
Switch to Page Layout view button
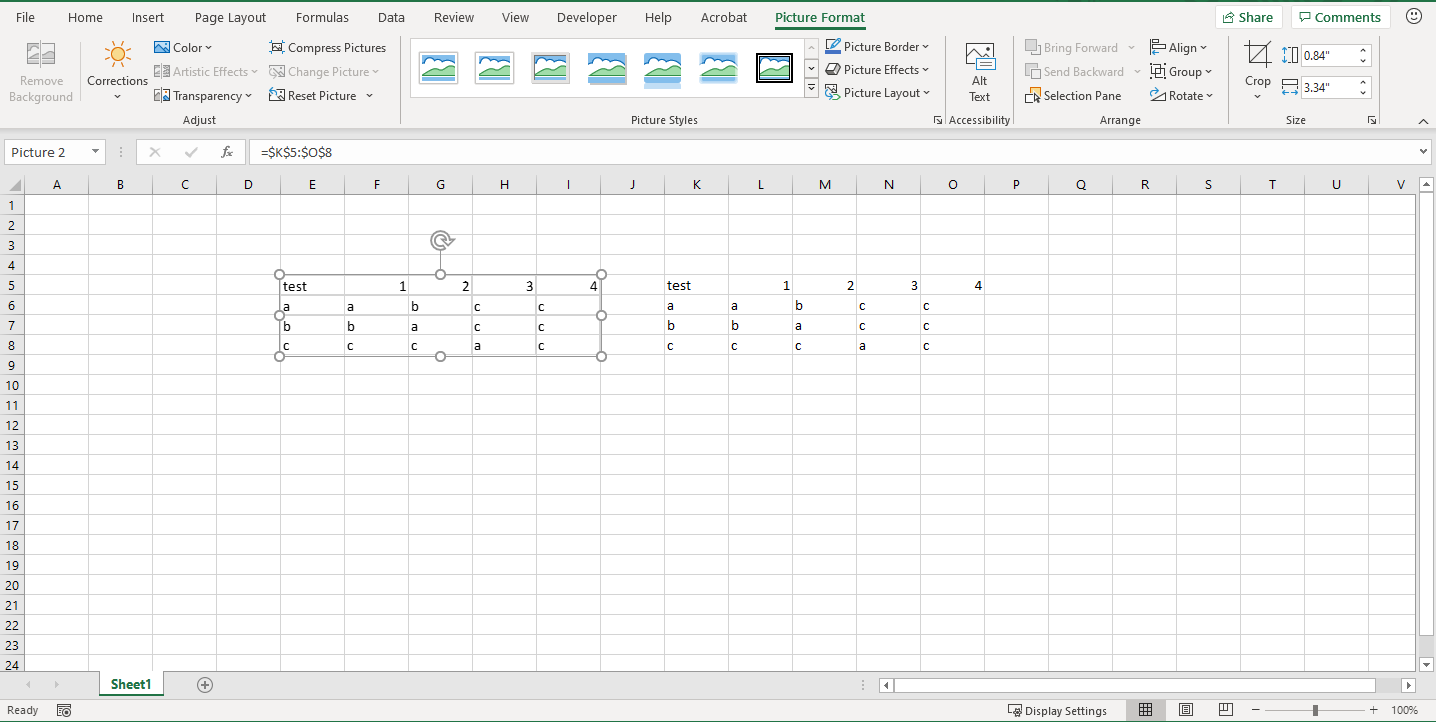[1185, 710]
